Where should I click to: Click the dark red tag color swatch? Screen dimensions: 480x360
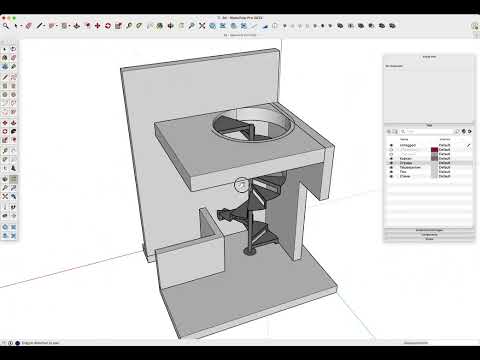tap(434, 150)
